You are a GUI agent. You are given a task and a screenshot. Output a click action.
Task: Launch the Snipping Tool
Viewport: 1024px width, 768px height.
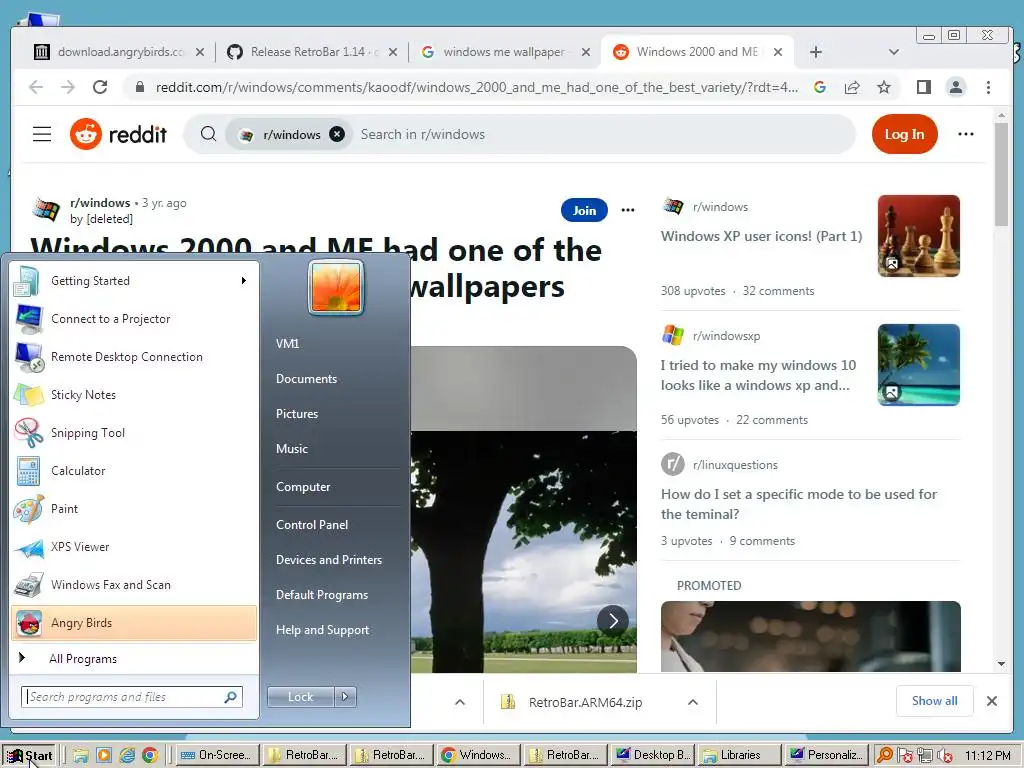[134, 432]
